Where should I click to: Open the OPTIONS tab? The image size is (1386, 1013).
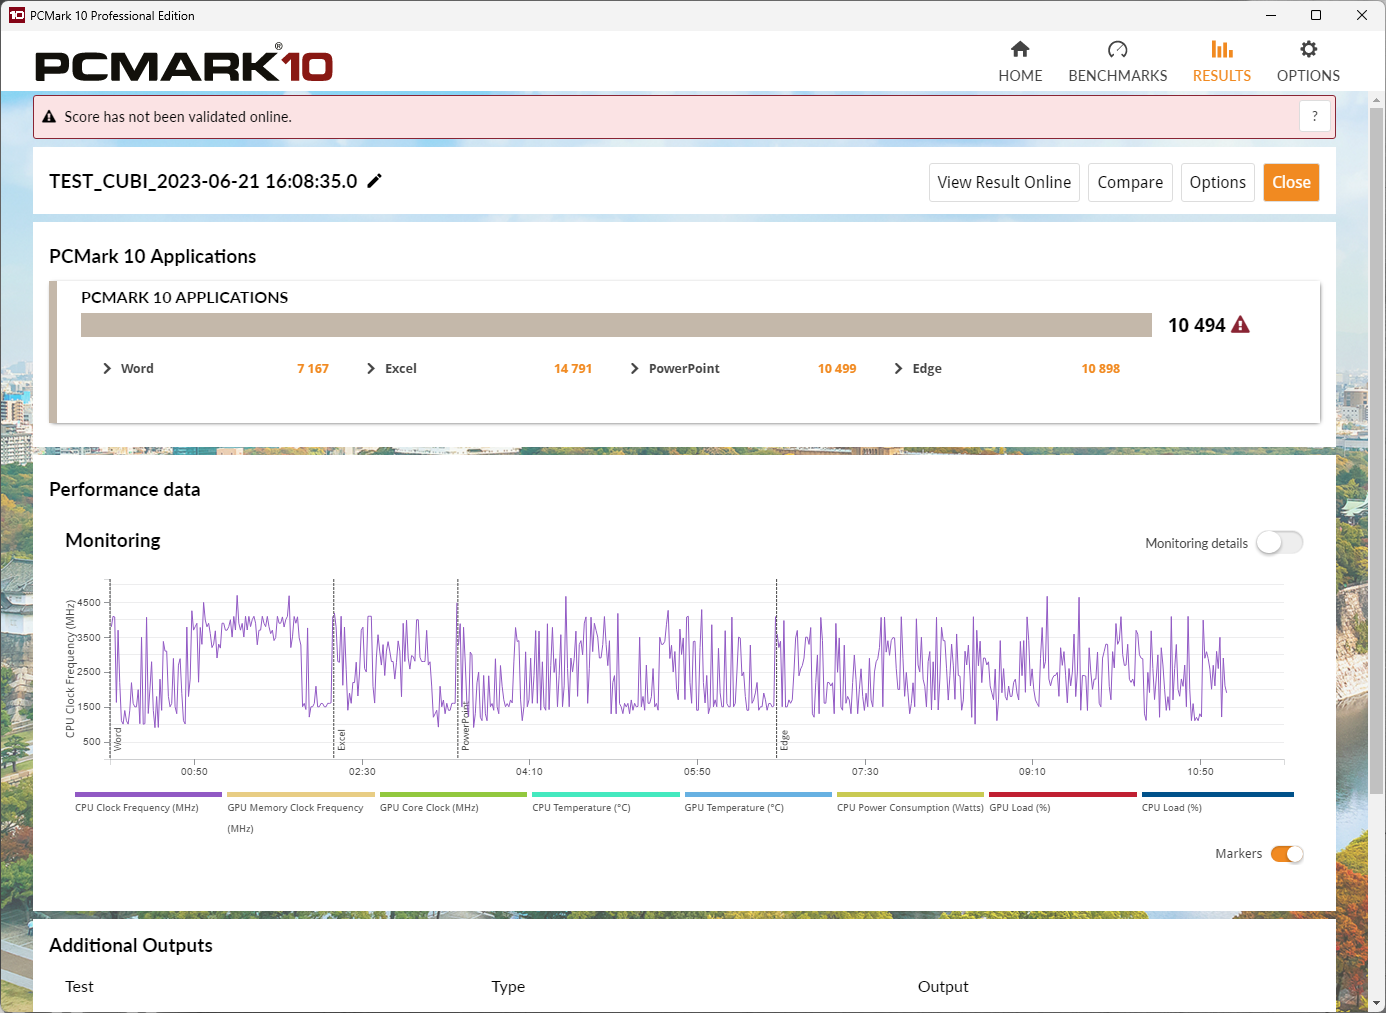tap(1308, 76)
